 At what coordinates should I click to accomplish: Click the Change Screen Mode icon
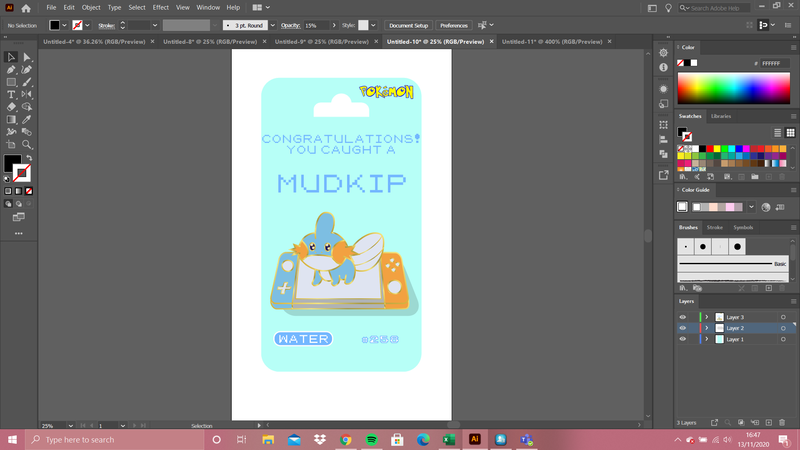click(19, 217)
